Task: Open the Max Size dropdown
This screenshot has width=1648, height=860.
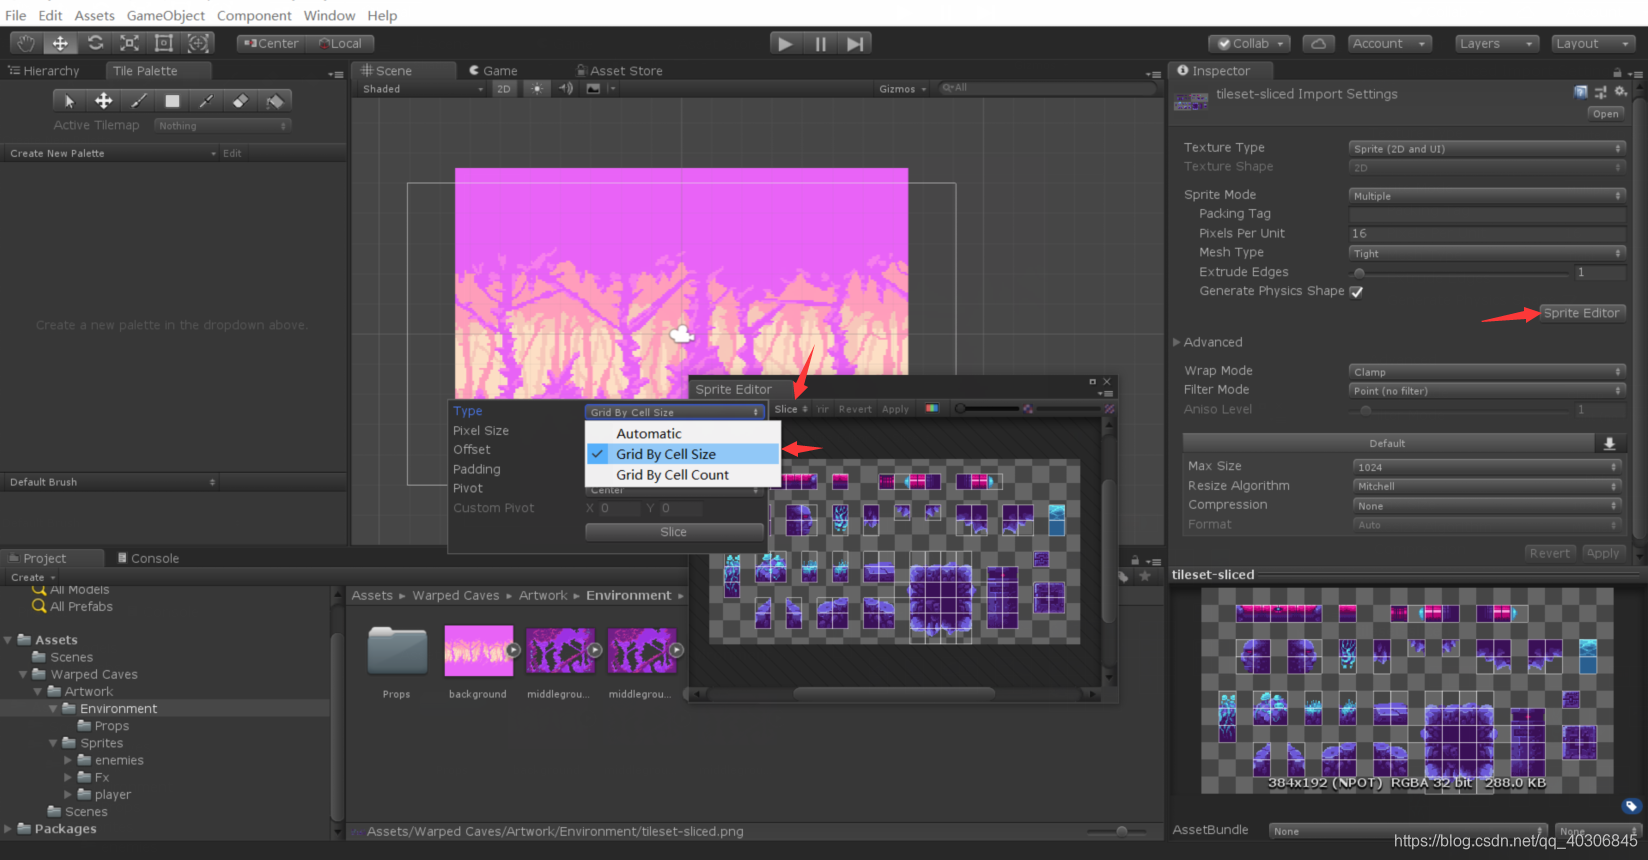Action: tap(1487, 467)
